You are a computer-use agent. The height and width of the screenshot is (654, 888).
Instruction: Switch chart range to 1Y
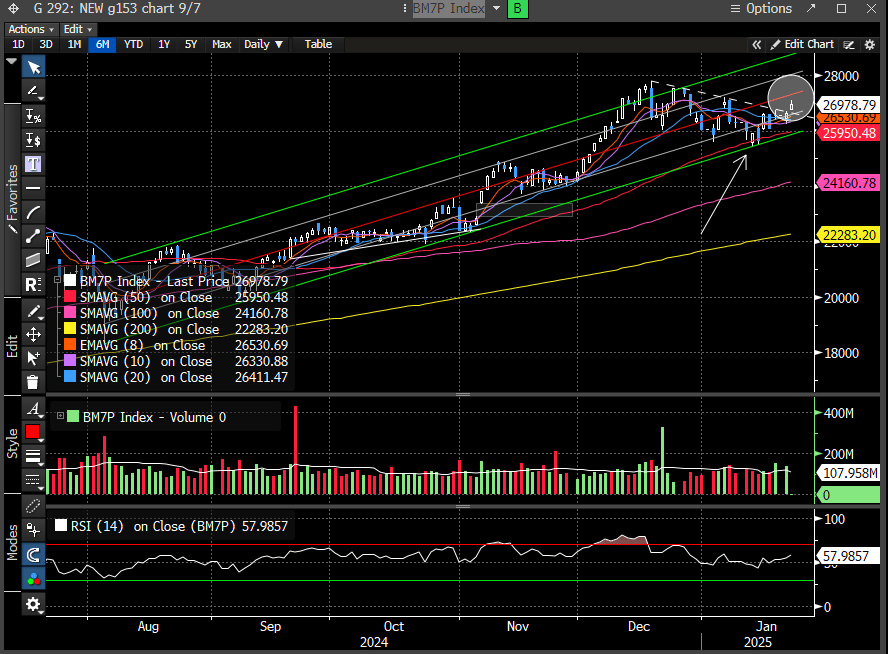[x=164, y=44]
